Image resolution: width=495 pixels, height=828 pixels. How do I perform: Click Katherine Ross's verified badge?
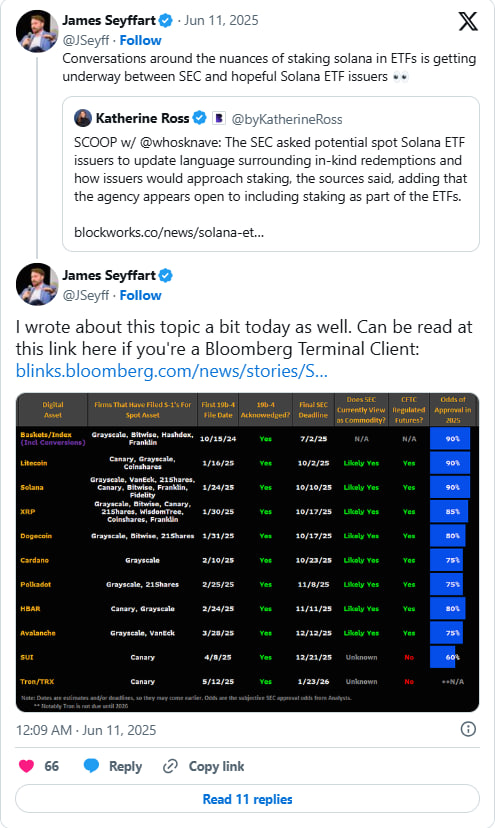click(x=199, y=118)
